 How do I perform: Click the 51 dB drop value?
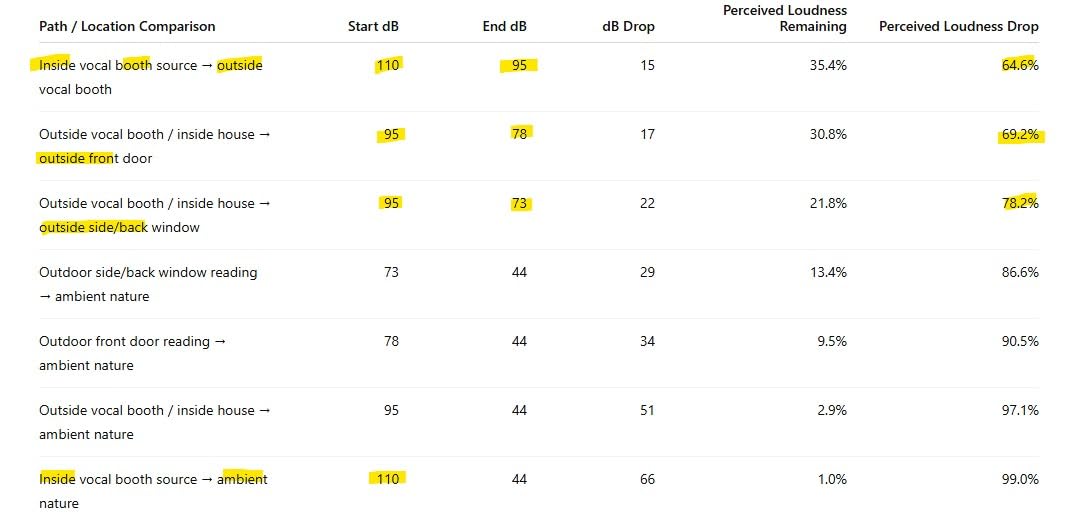click(x=647, y=410)
